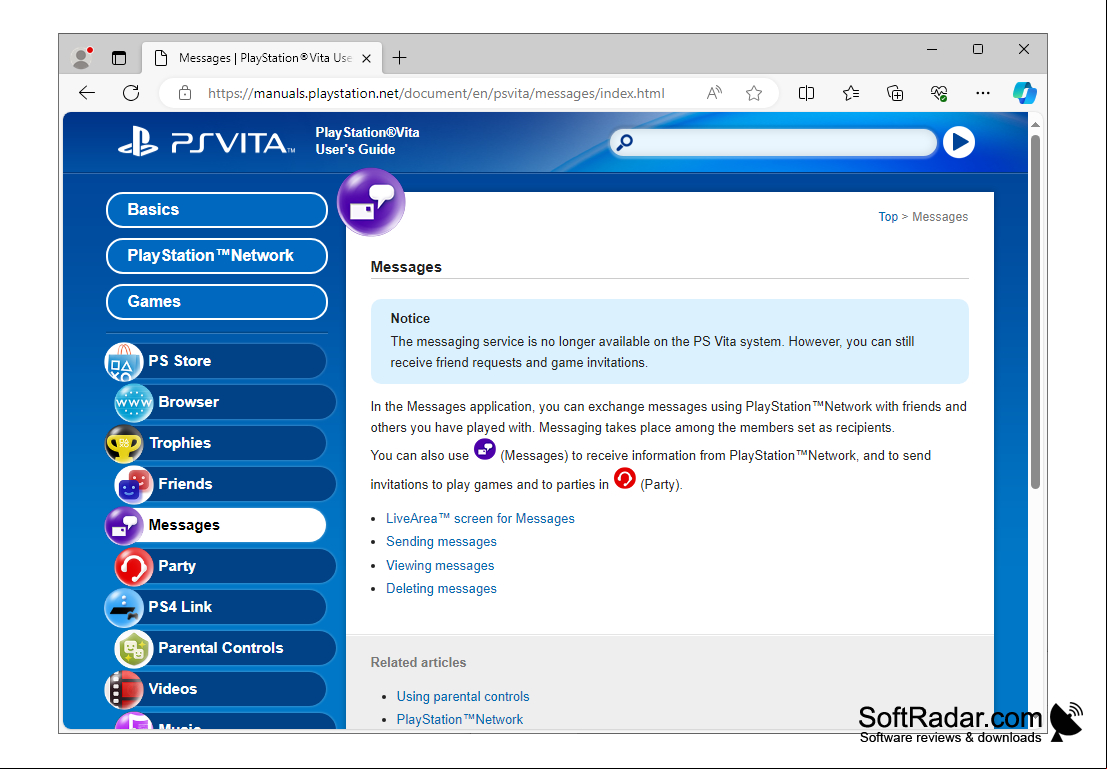Select Videos in the sidebar
The height and width of the screenshot is (769, 1107).
tap(216, 688)
